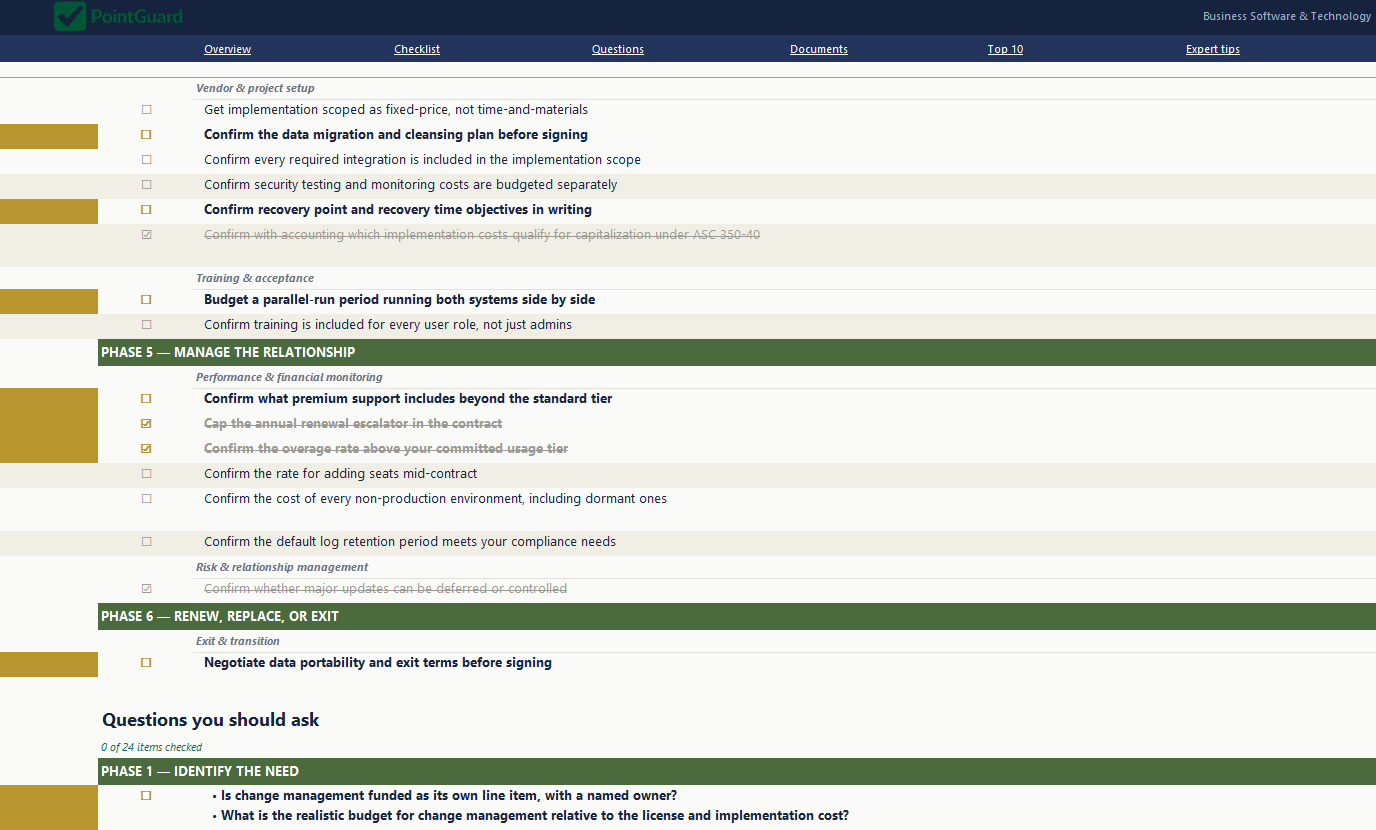This screenshot has width=1376, height=830.
Task: Click 'Confirm the data migration and cleansing plan' text
Action: coord(396,135)
